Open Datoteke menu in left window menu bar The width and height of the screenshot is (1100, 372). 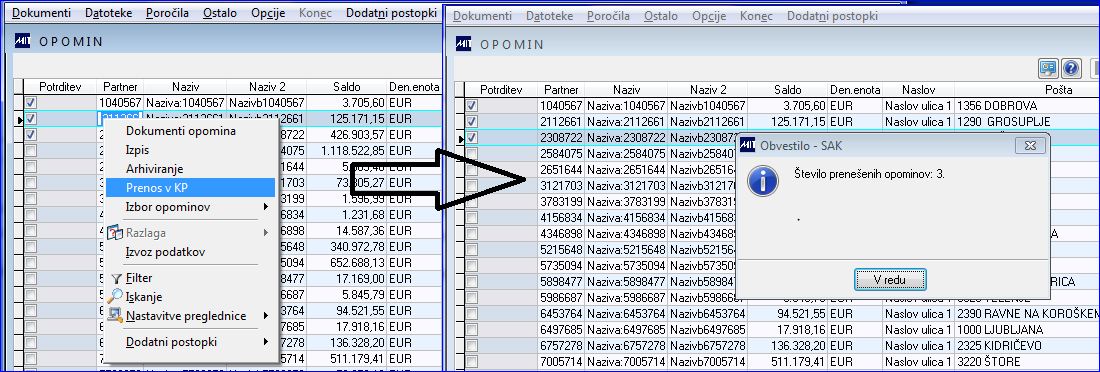coord(109,13)
